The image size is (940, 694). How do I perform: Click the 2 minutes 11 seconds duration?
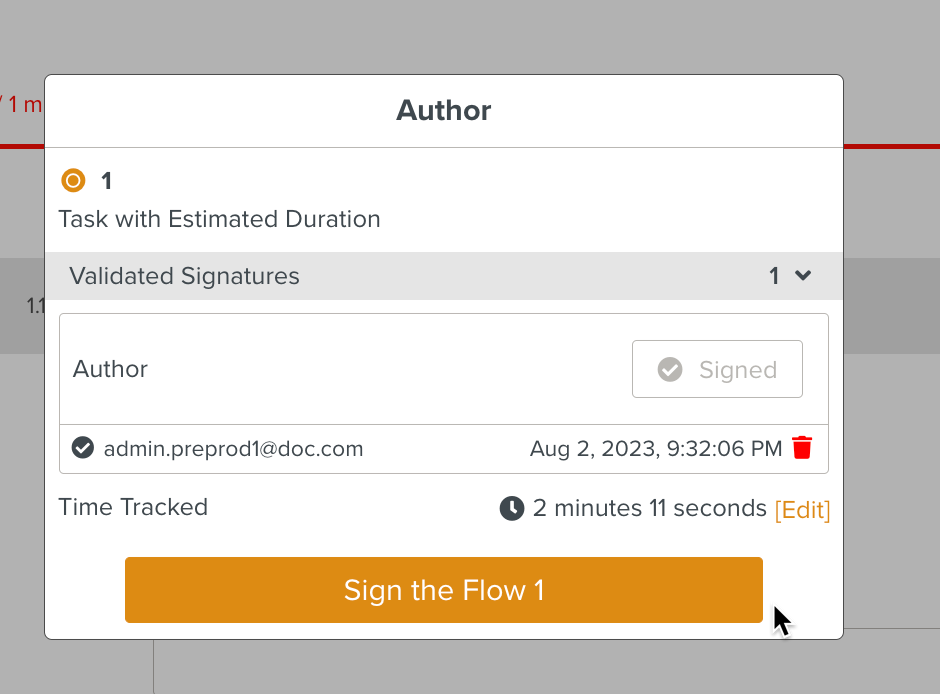click(649, 508)
